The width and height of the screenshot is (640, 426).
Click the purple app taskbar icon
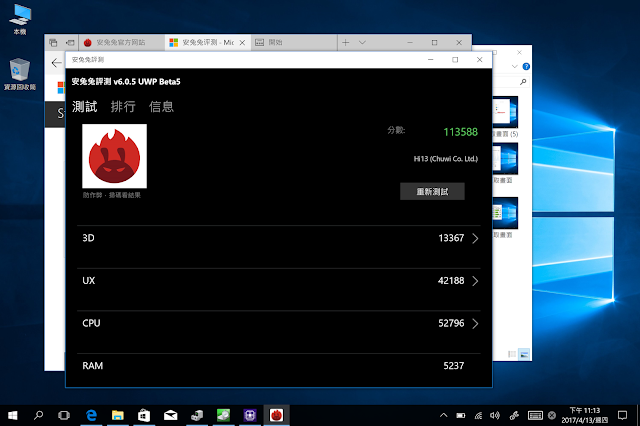250,415
